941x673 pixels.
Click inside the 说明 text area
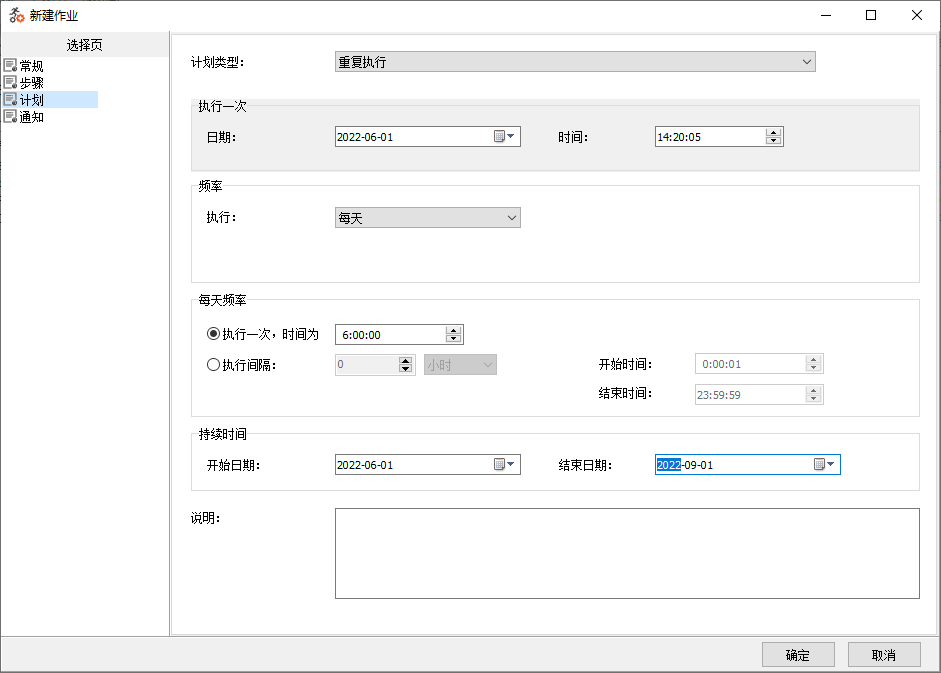[x=627, y=554]
